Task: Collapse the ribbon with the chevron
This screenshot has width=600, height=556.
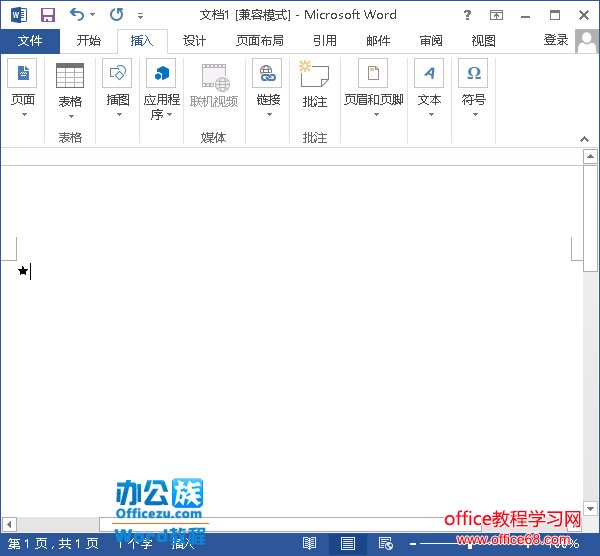Action: [x=584, y=139]
